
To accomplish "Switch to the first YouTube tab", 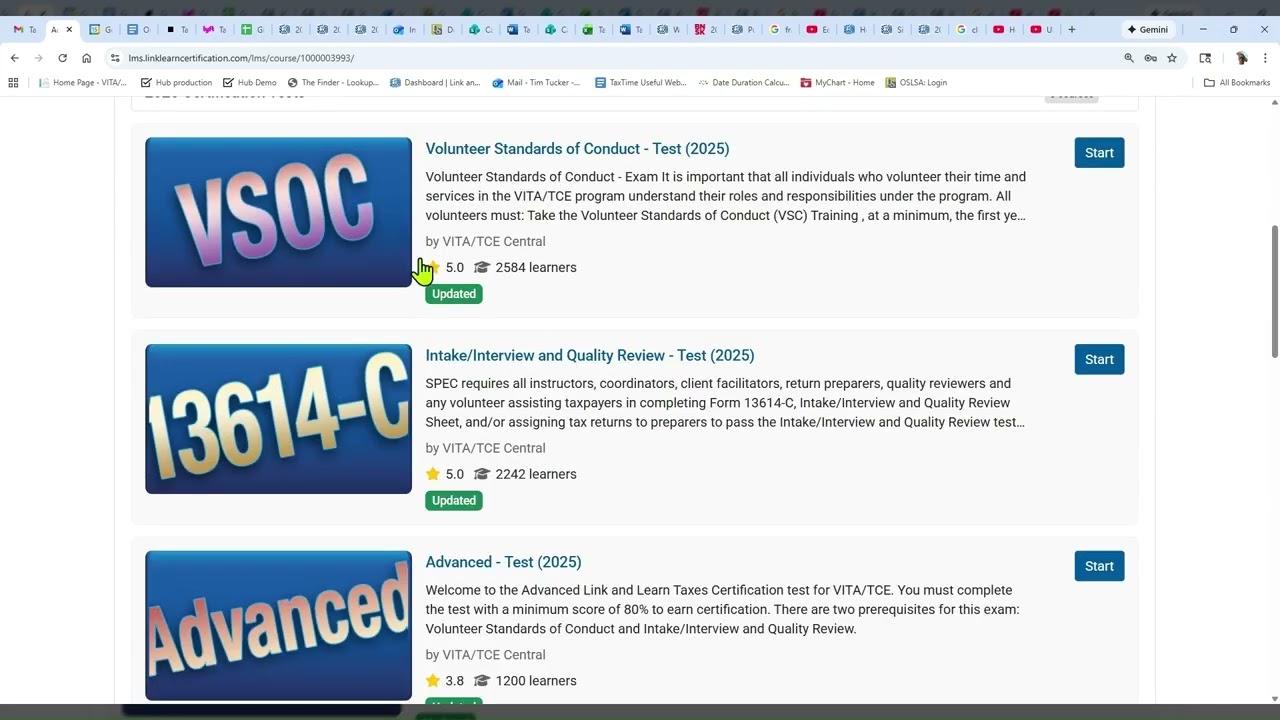I will [x=818, y=30].
